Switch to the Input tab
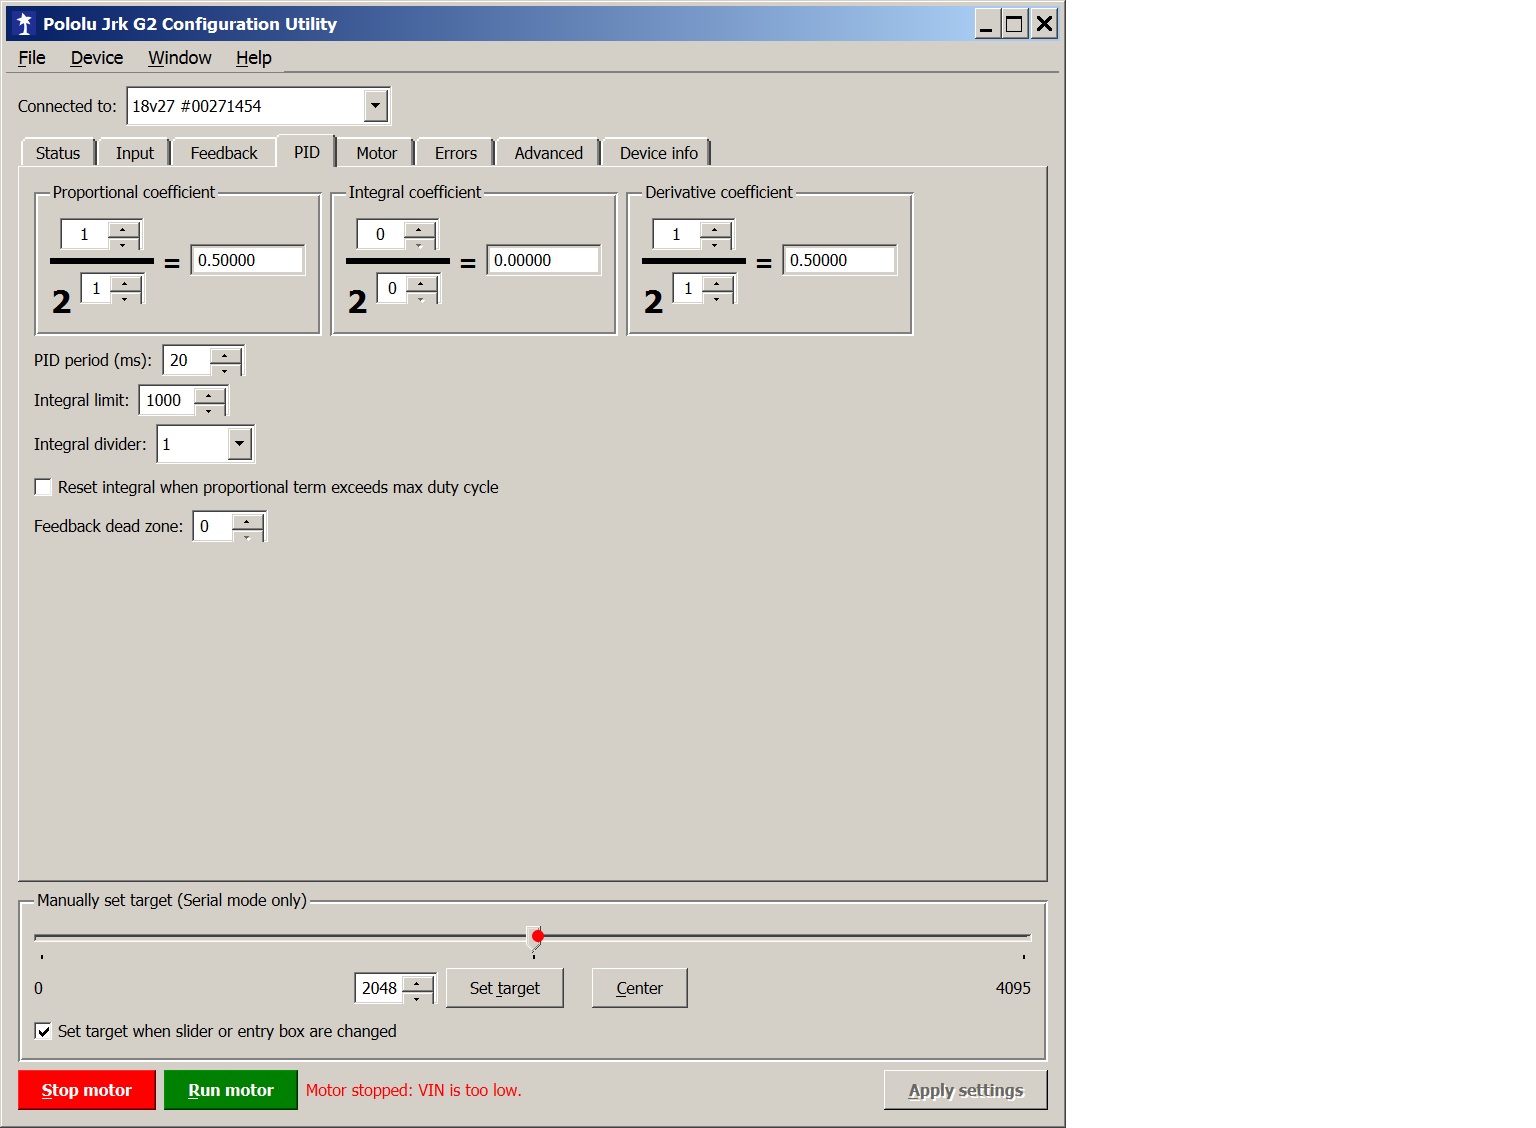 [135, 153]
